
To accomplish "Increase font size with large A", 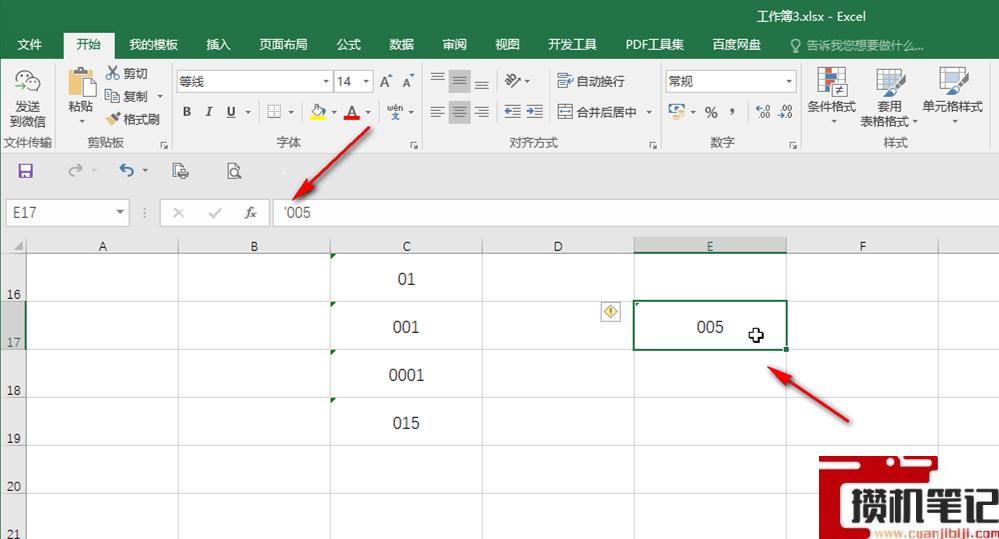I will (385, 82).
